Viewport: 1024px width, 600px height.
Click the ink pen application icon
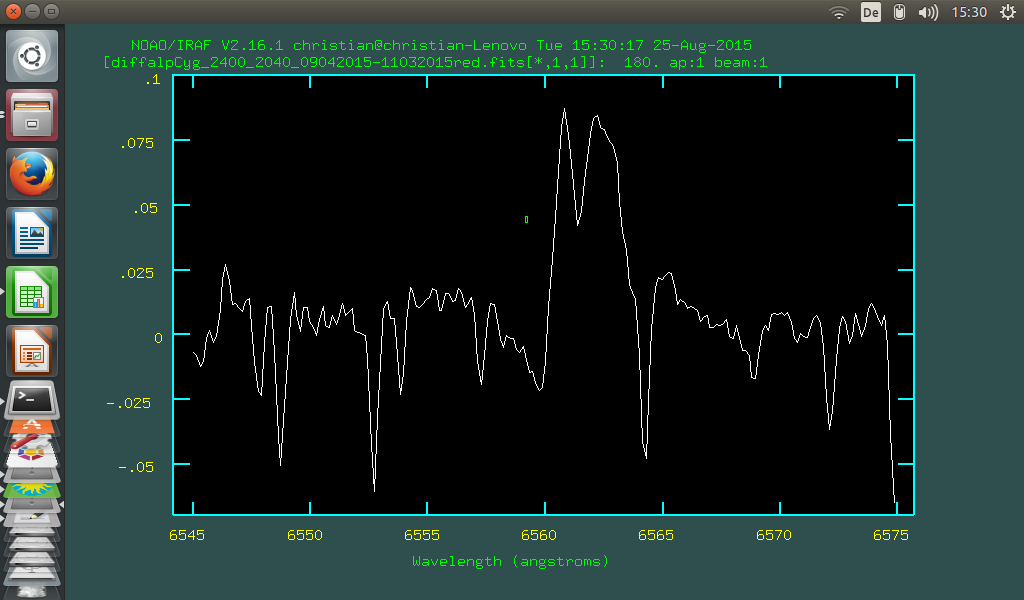click(30, 519)
